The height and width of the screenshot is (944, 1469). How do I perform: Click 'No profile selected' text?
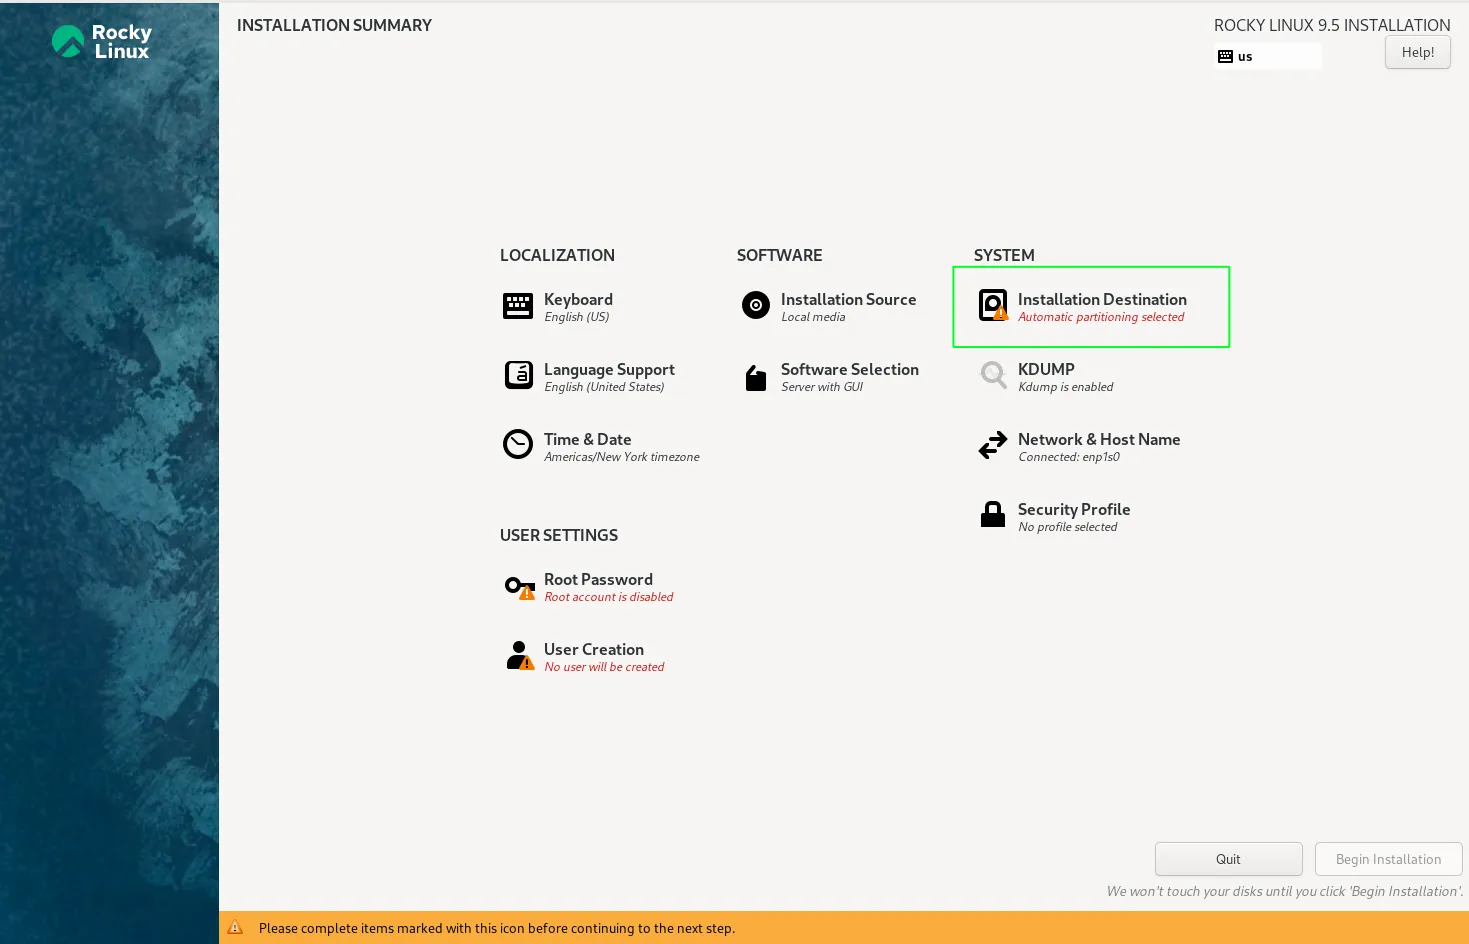coord(1068,527)
